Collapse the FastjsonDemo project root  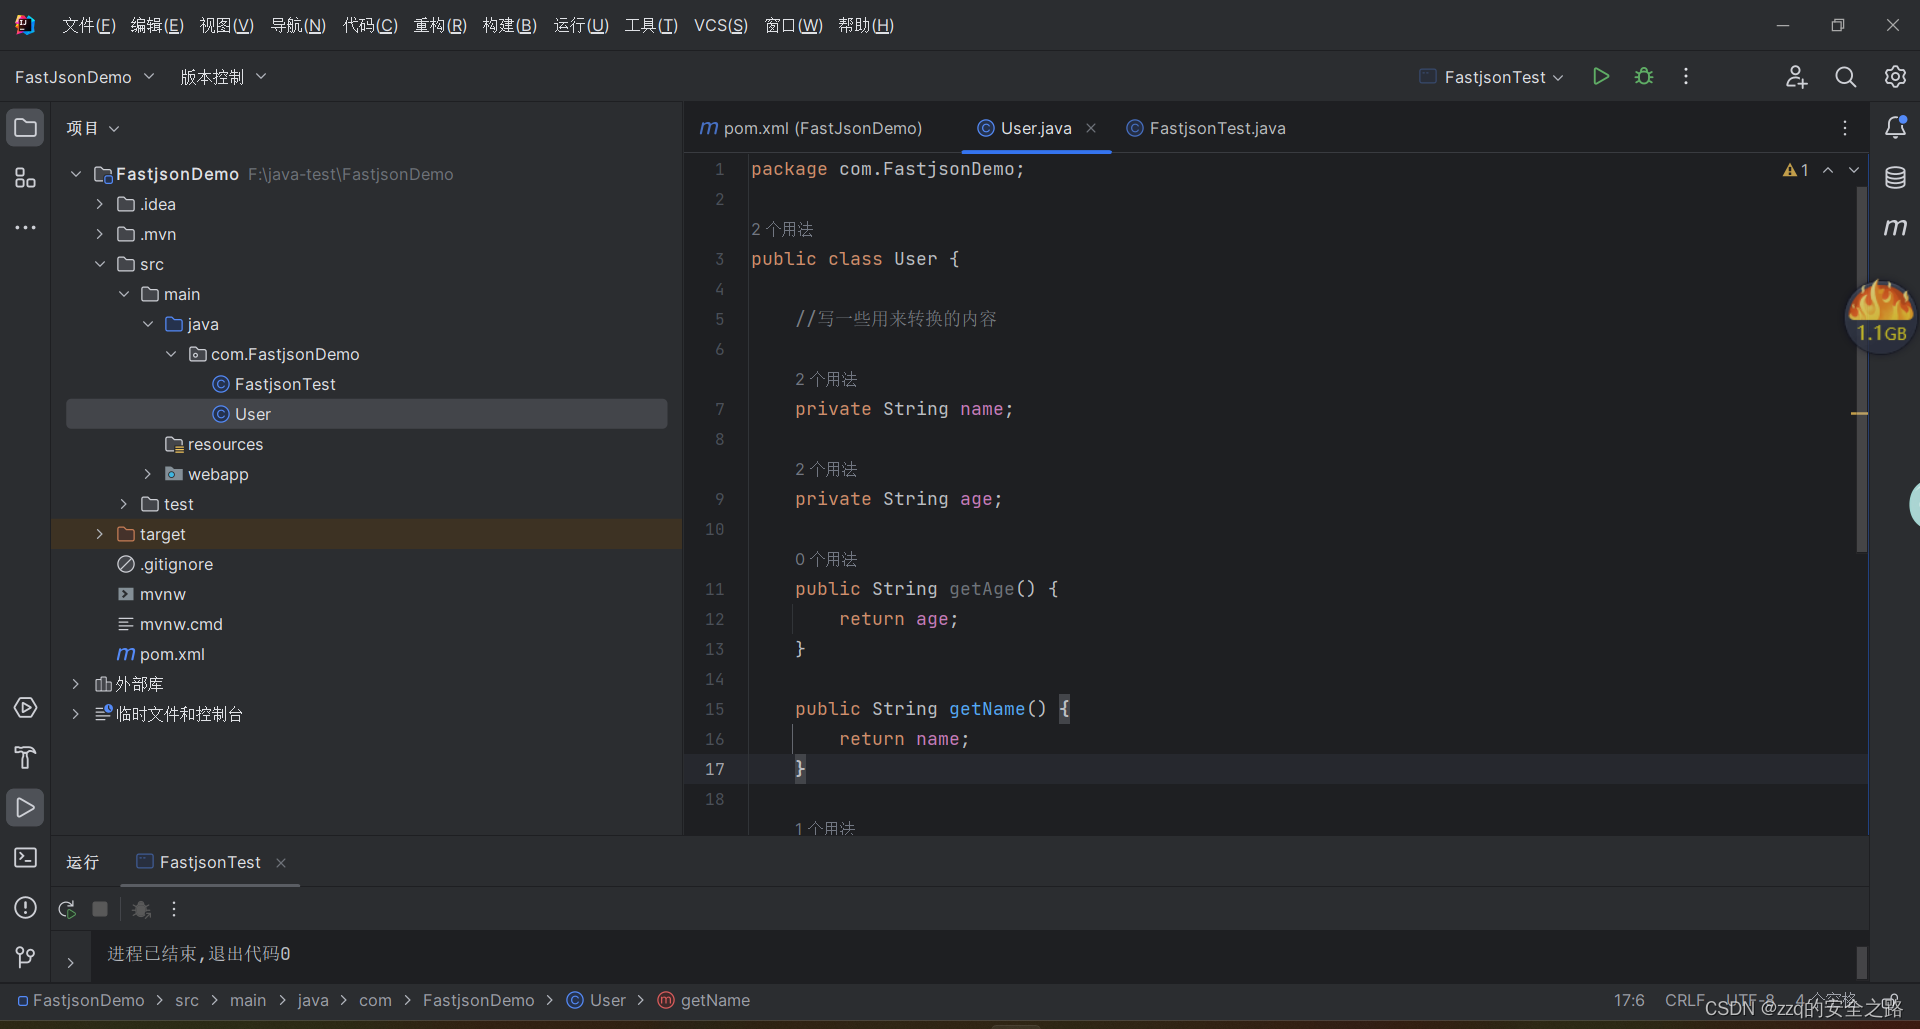(x=76, y=174)
